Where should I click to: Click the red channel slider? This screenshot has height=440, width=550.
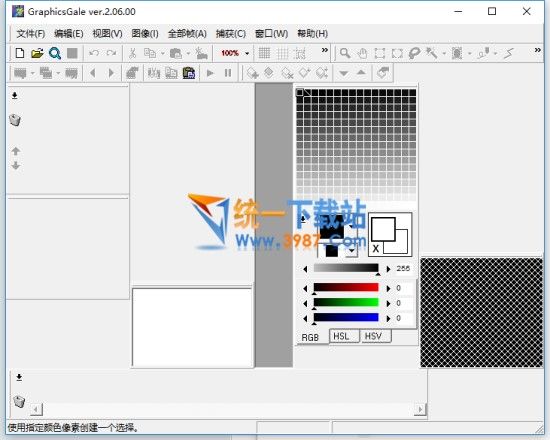click(346, 288)
